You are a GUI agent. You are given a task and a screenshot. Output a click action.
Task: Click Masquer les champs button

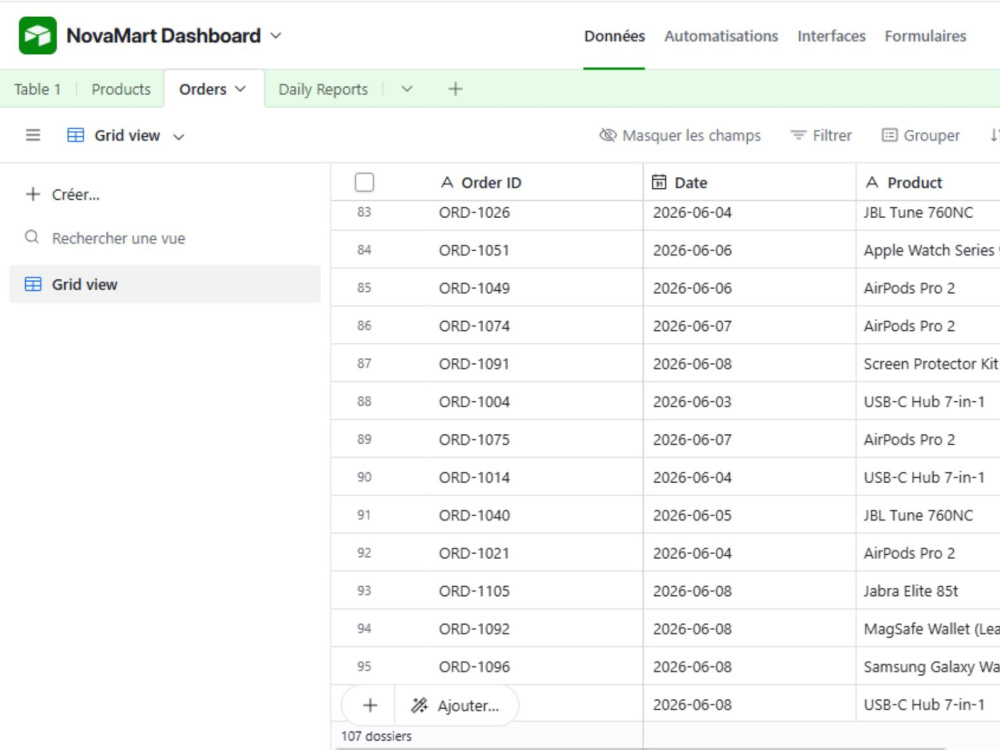tap(680, 135)
